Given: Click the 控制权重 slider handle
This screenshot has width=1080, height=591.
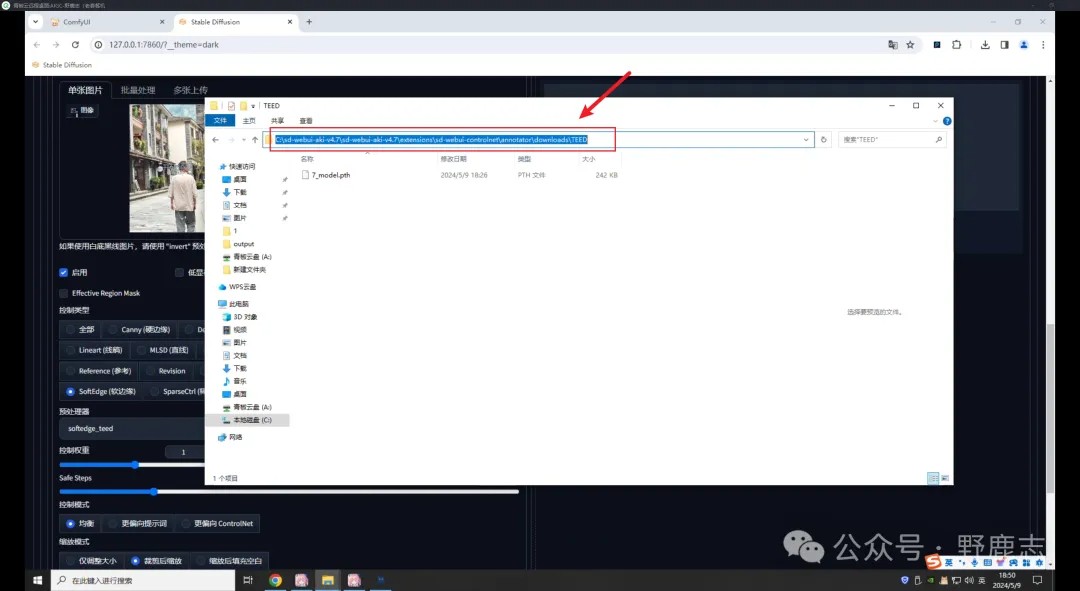Looking at the screenshot, I should pyautogui.click(x=135, y=465).
